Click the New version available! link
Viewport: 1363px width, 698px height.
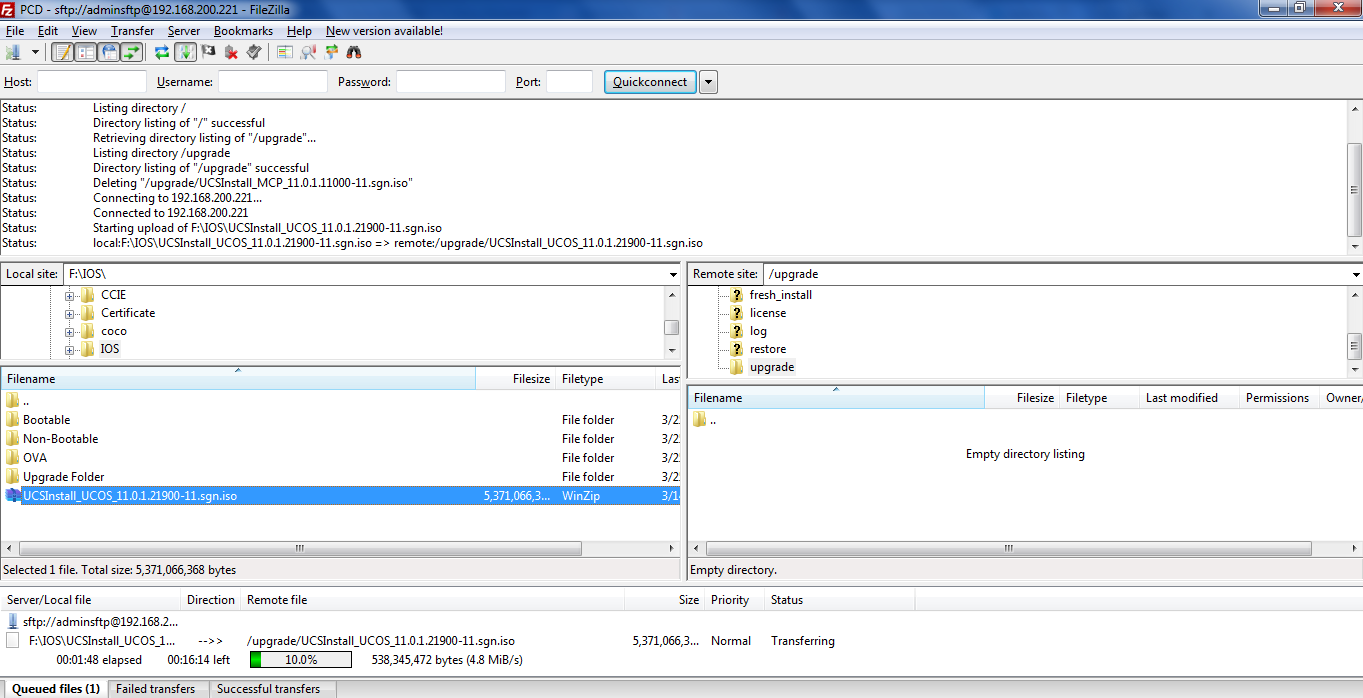click(384, 31)
